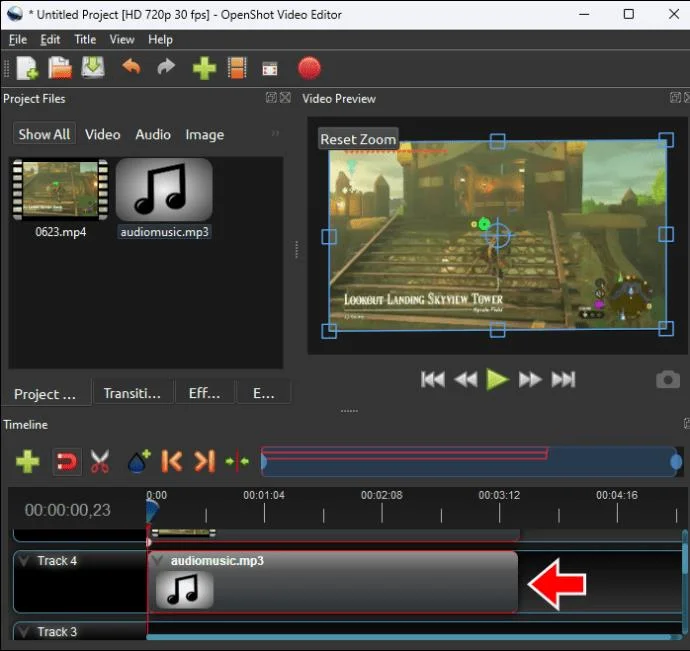Show more filters via the chevron arrows

(x=275, y=133)
